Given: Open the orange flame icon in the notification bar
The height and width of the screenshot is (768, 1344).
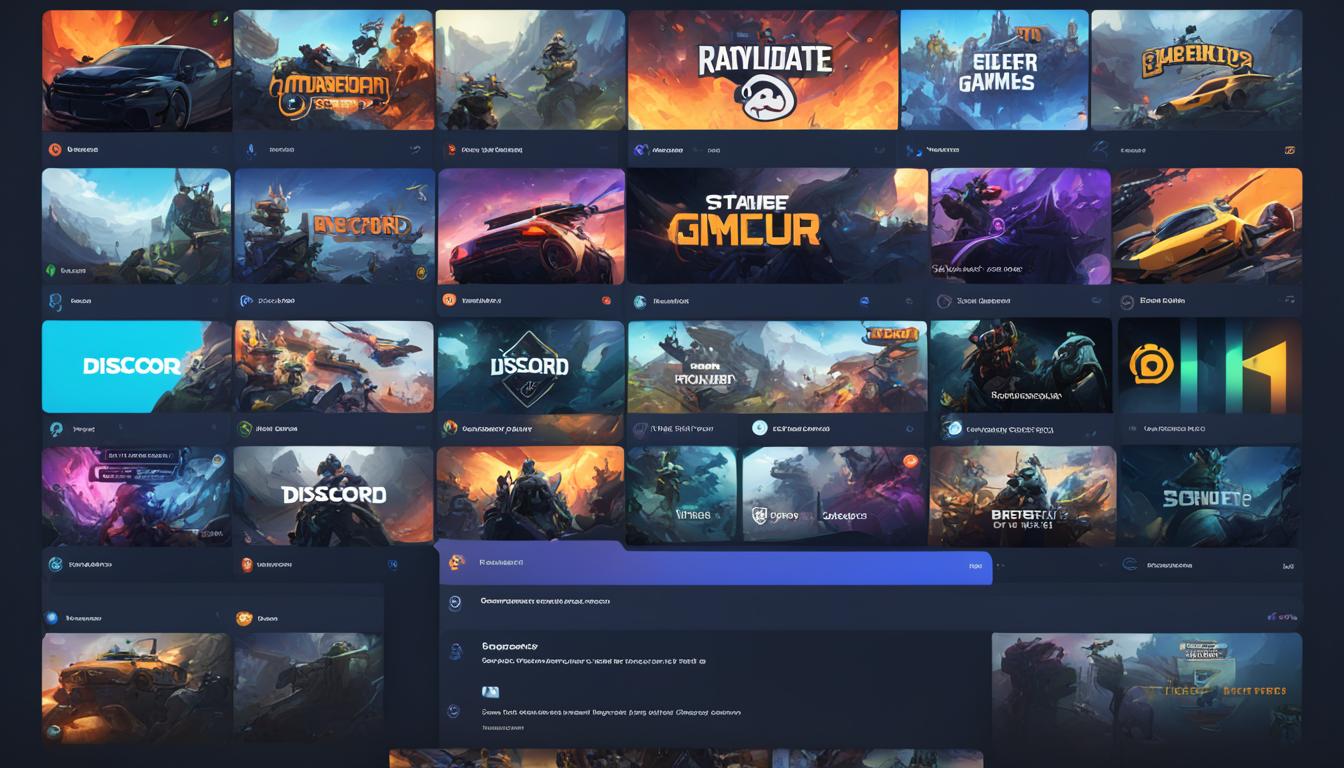Looking at the screenshot, I should [x=455, y=562].
